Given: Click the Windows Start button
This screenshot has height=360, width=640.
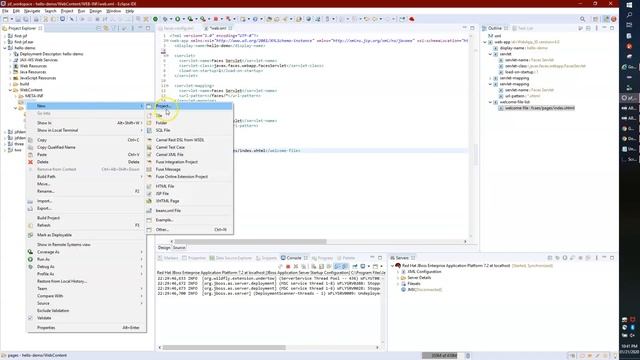Looking at the screenshot, I should [629, 4].
